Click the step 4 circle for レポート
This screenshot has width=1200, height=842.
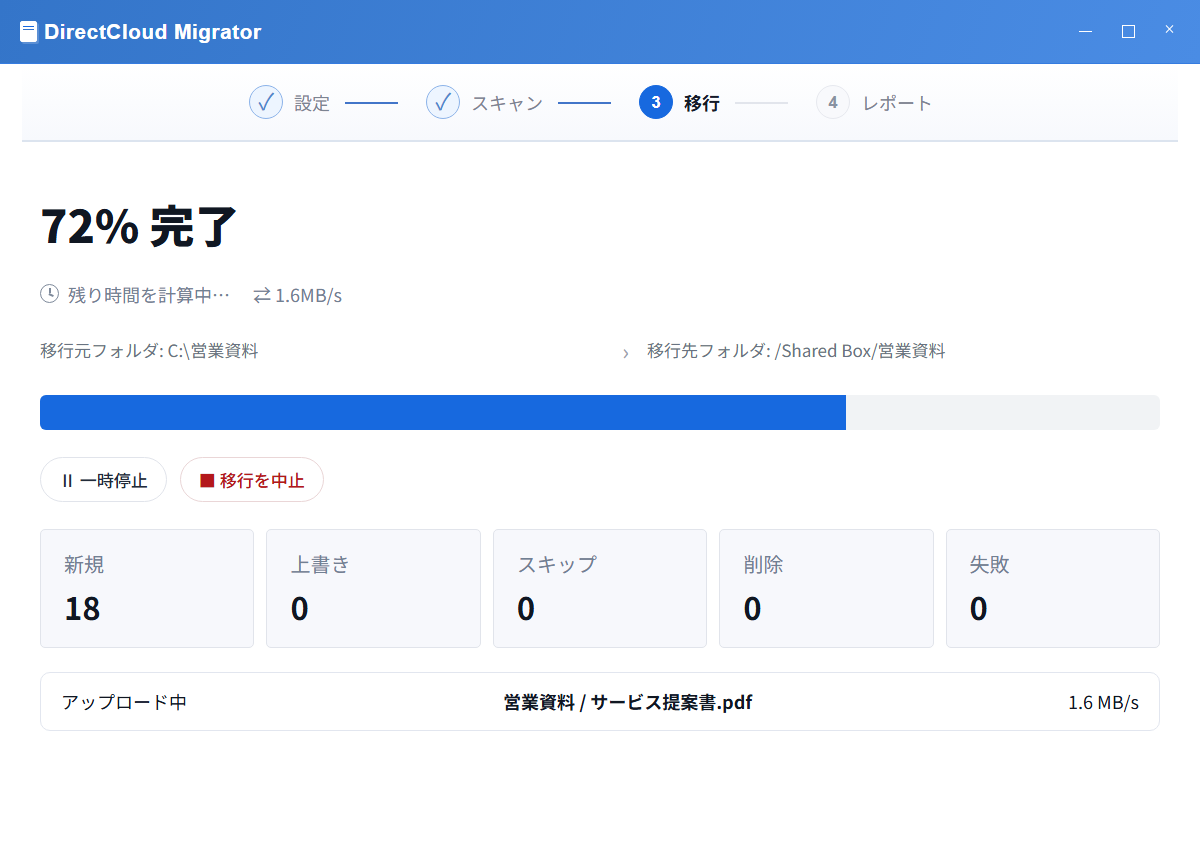(833, 102)
